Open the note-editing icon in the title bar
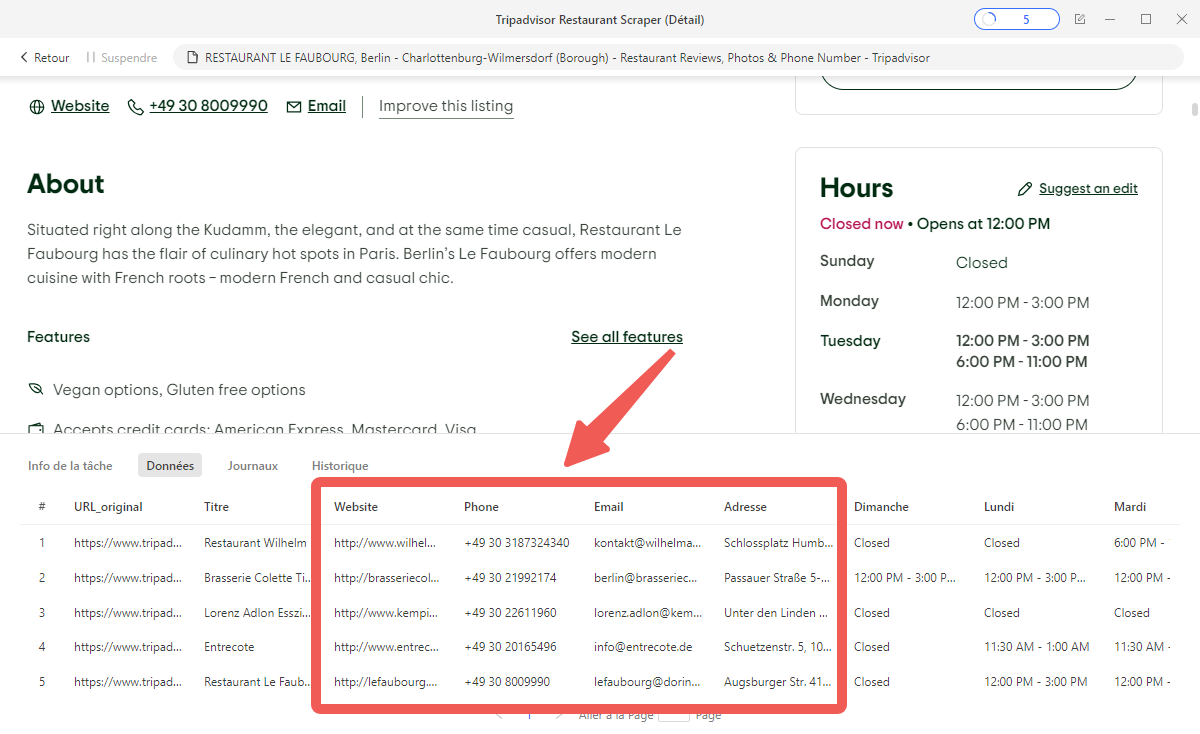Image resolution: width=1200 pixels, height=734 pixels. [1080, 18]
